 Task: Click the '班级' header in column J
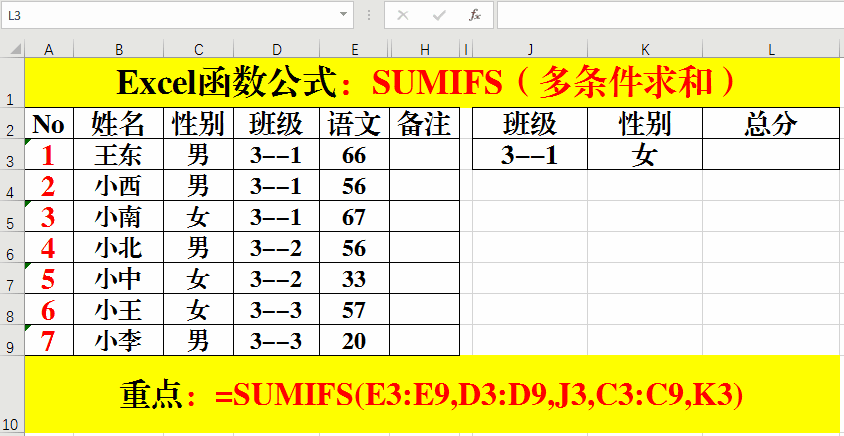[530, 124]
